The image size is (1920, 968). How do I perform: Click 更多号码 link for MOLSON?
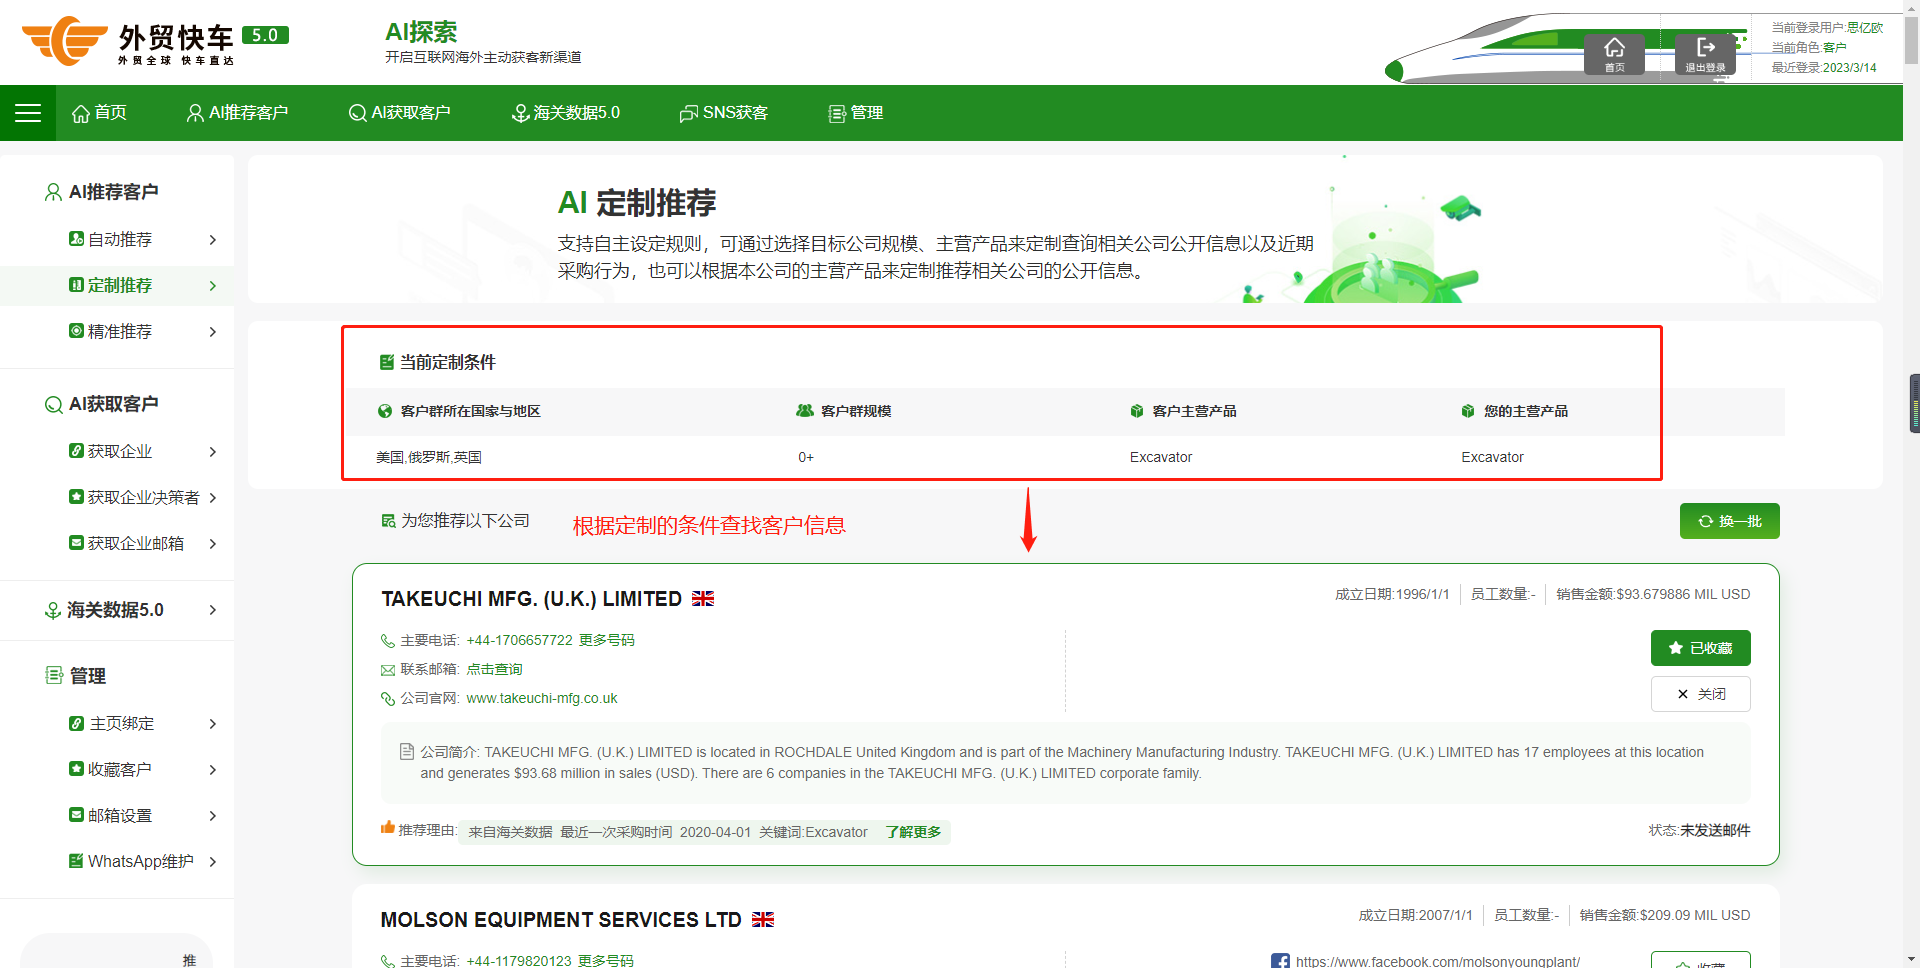606,961
